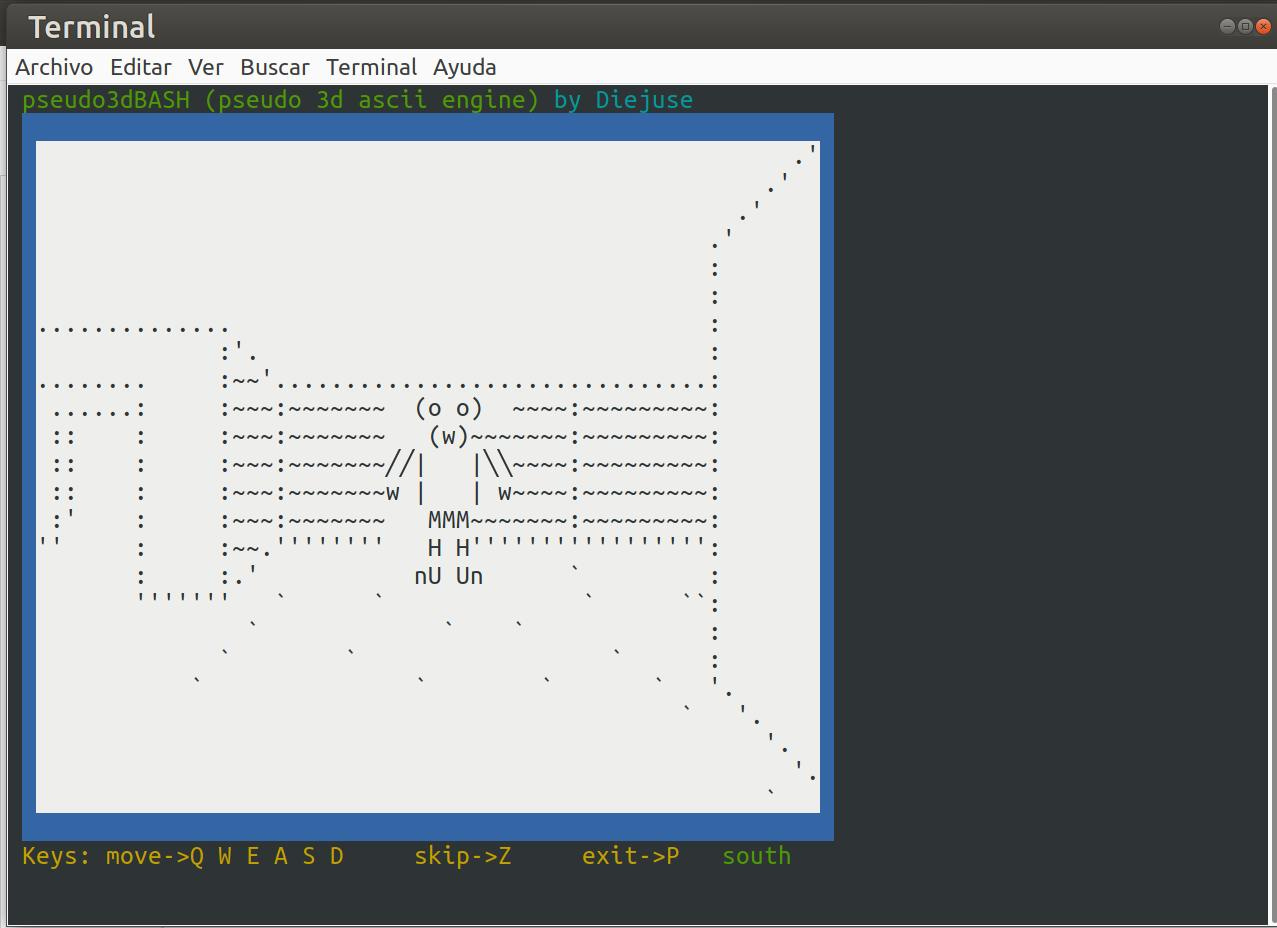Open the Ver menu
This screenshot has width=1277, height=928.
tap(205, 67)
